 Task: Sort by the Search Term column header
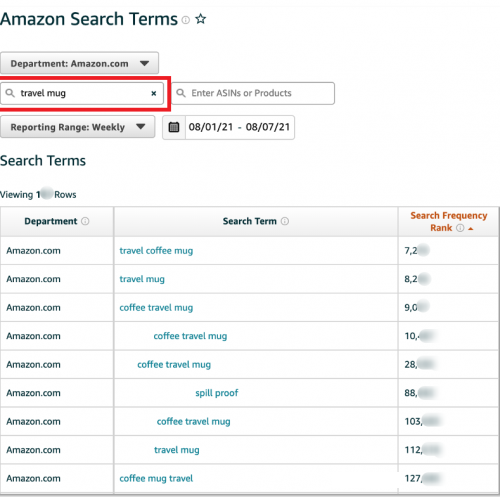tap(250, 221)
